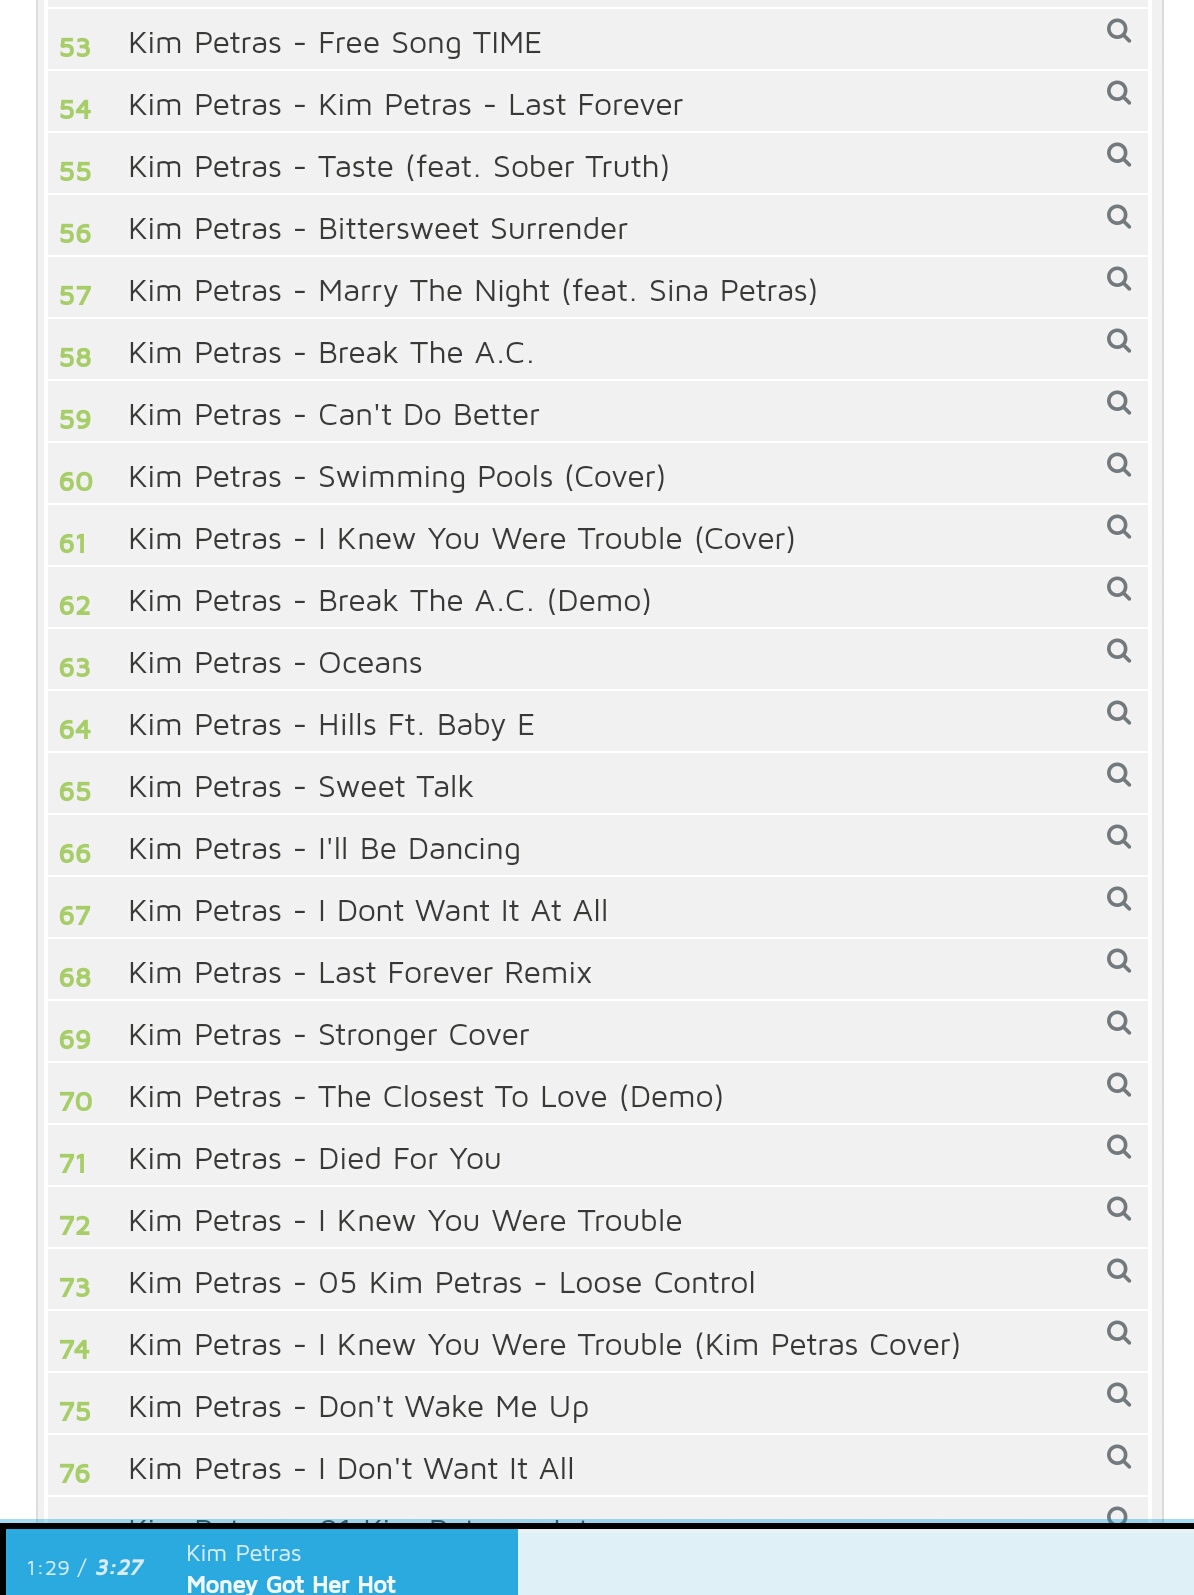Screen dimensions: 1194x1595
Task: Select track 76 I Don't Want It All
Action: tap(598, 1466)
